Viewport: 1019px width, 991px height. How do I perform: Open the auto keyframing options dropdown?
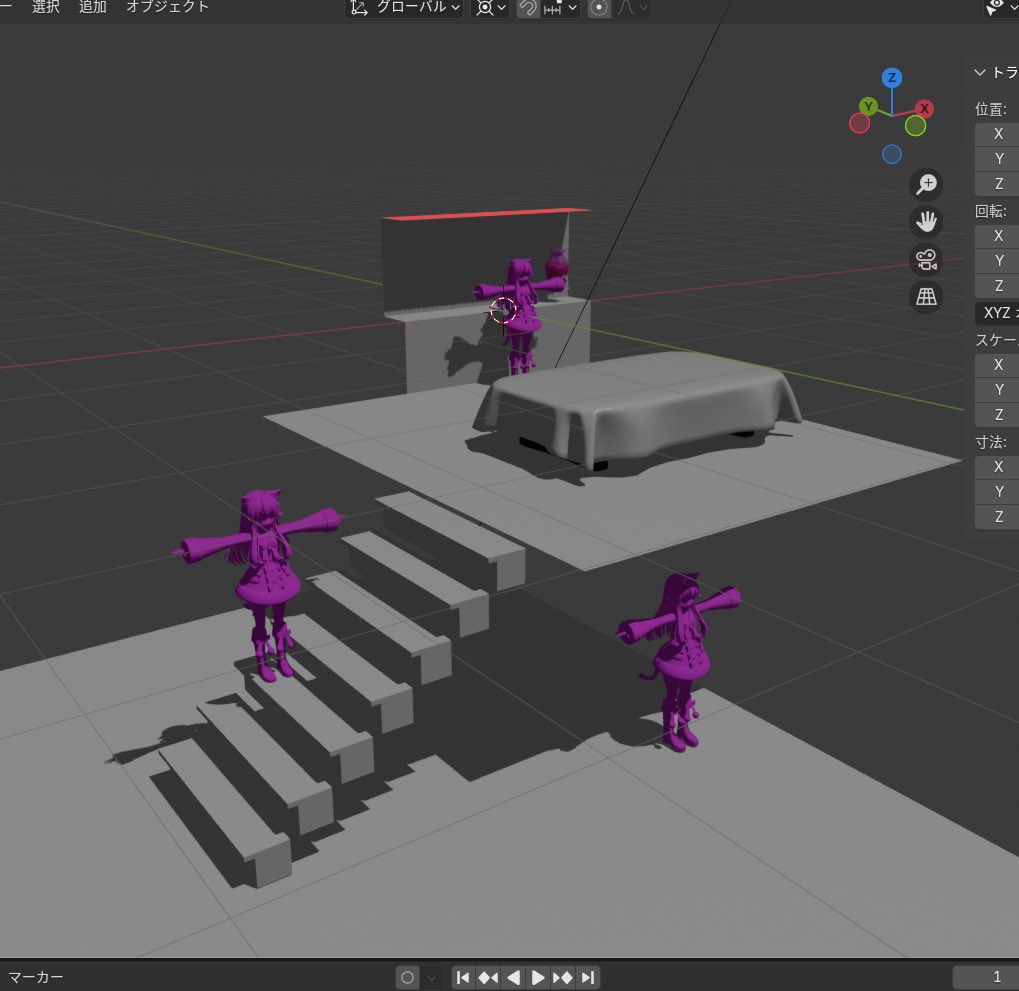click(432, 977)
